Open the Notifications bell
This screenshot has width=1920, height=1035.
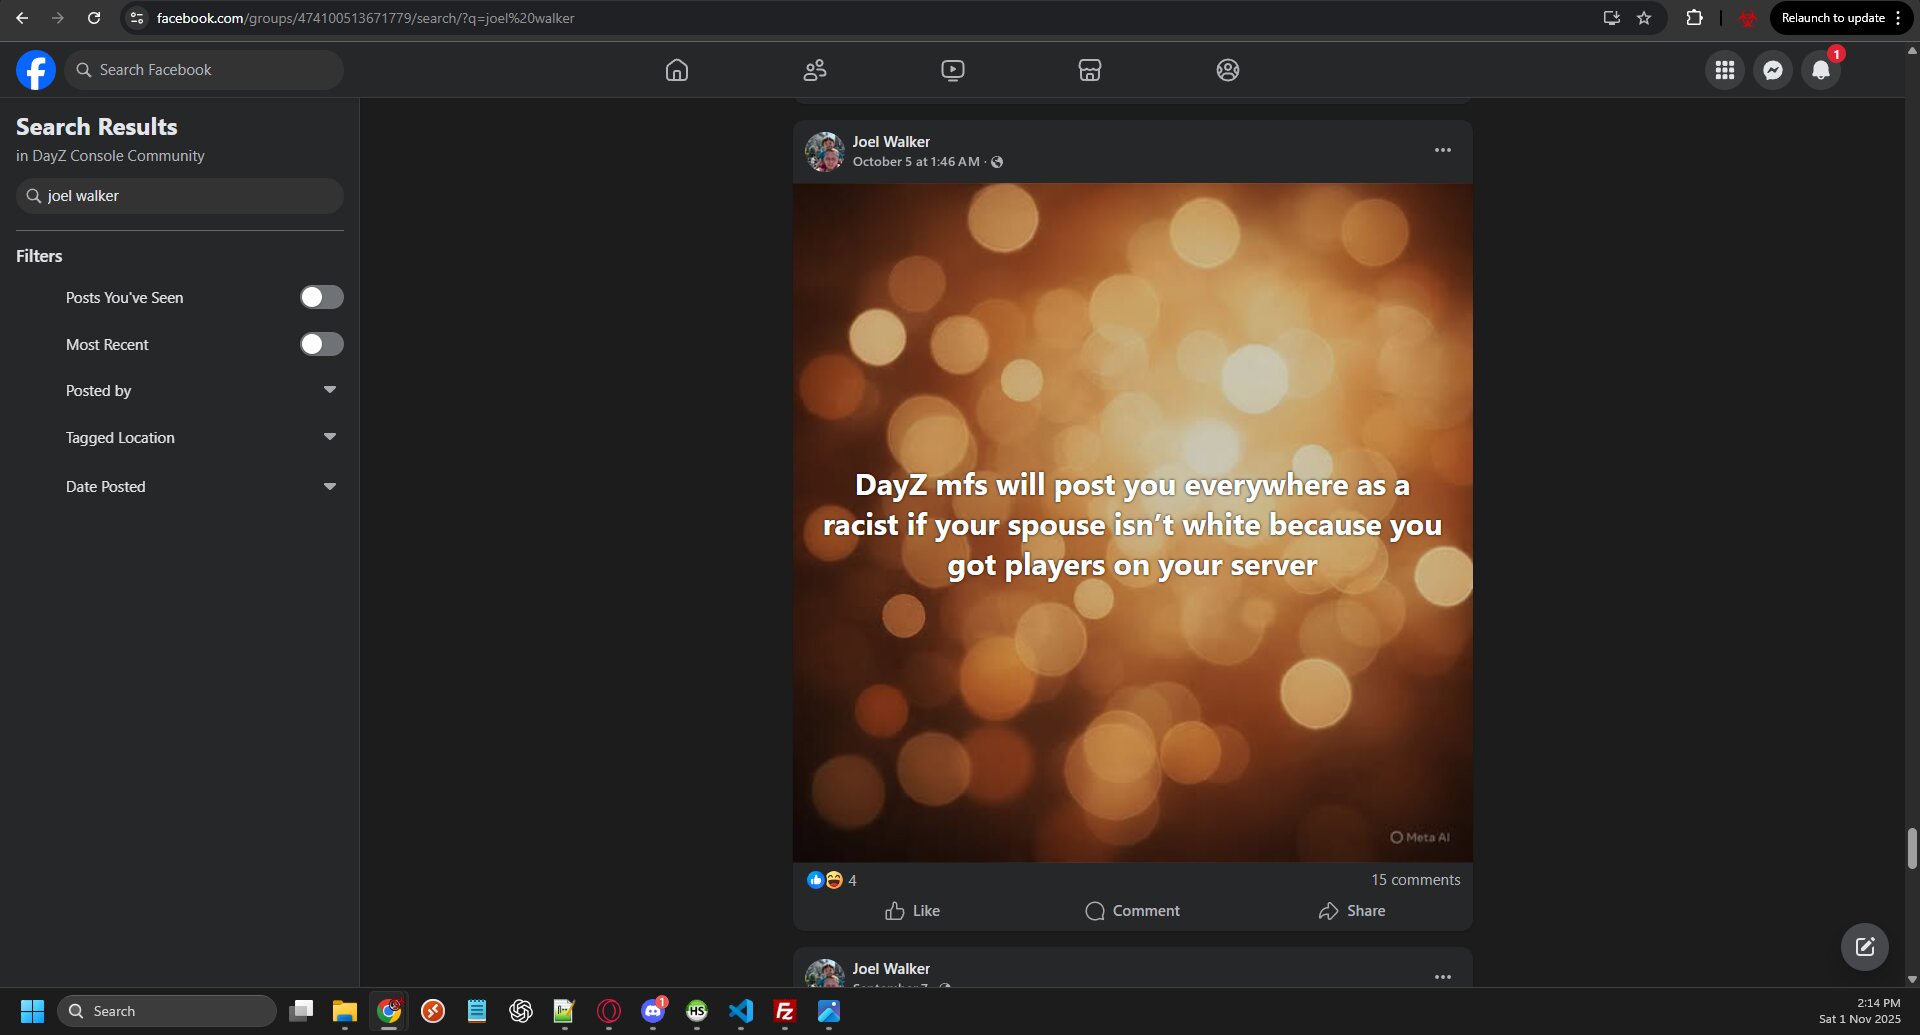click(1821, 70)
